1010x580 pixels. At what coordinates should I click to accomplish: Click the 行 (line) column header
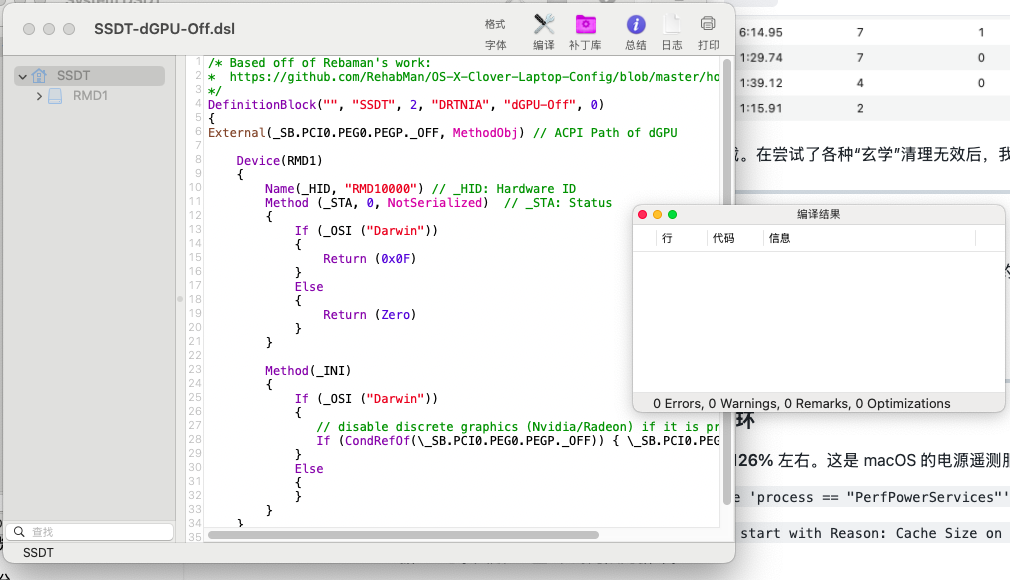pyautogui.click(x=667, y=238)
